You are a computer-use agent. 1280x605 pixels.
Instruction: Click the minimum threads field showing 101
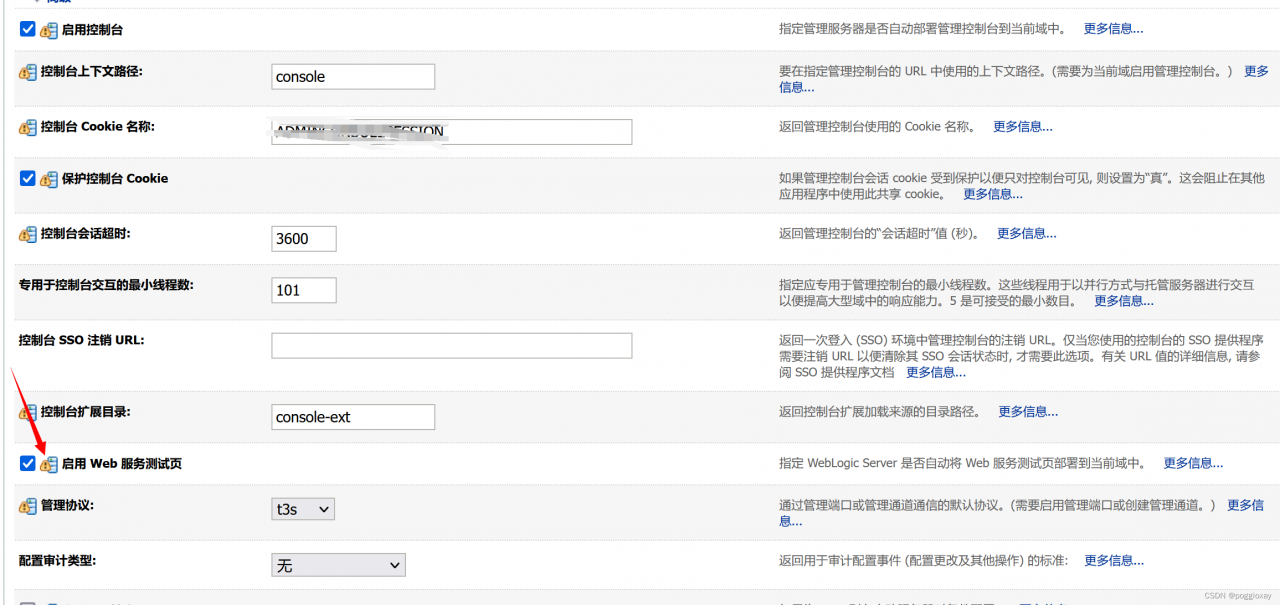tap(304, 290)
